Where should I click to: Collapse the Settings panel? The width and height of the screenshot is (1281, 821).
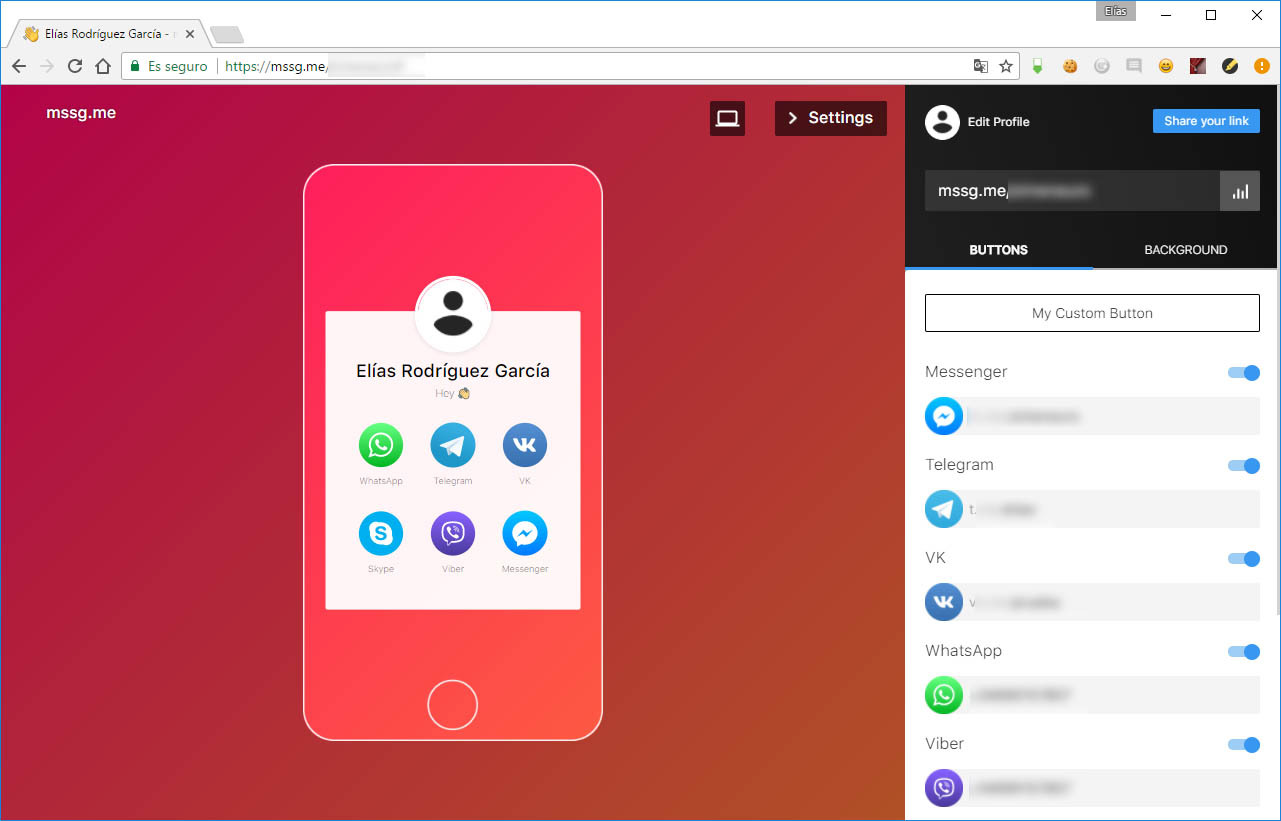(x=830, y=118)
